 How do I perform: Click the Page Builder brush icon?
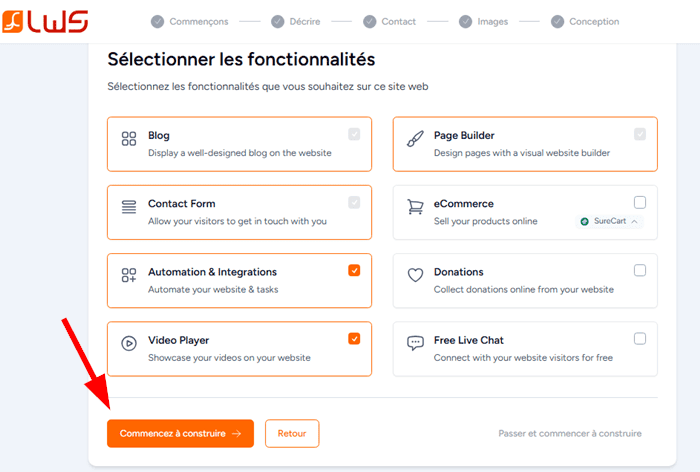click(415, 140)
